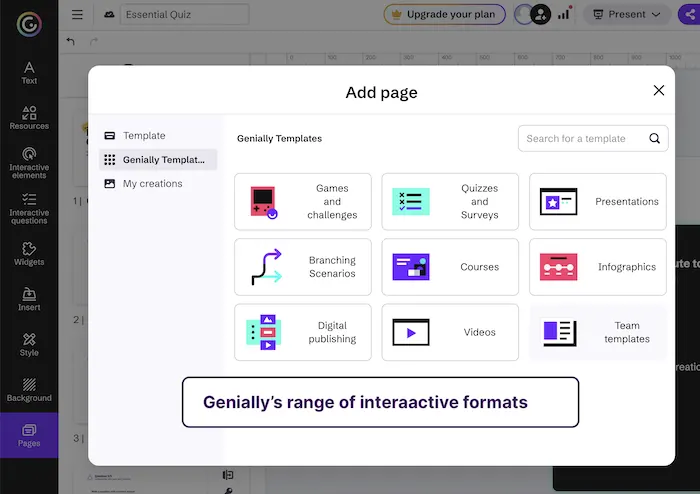Click the cloud save status icon

[x=109, y=15]
